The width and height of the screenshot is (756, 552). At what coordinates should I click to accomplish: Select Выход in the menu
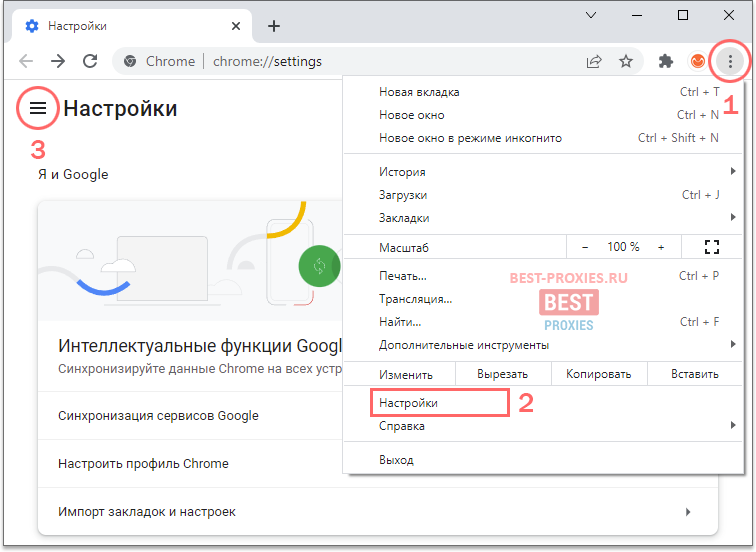[x=543, y=460]
